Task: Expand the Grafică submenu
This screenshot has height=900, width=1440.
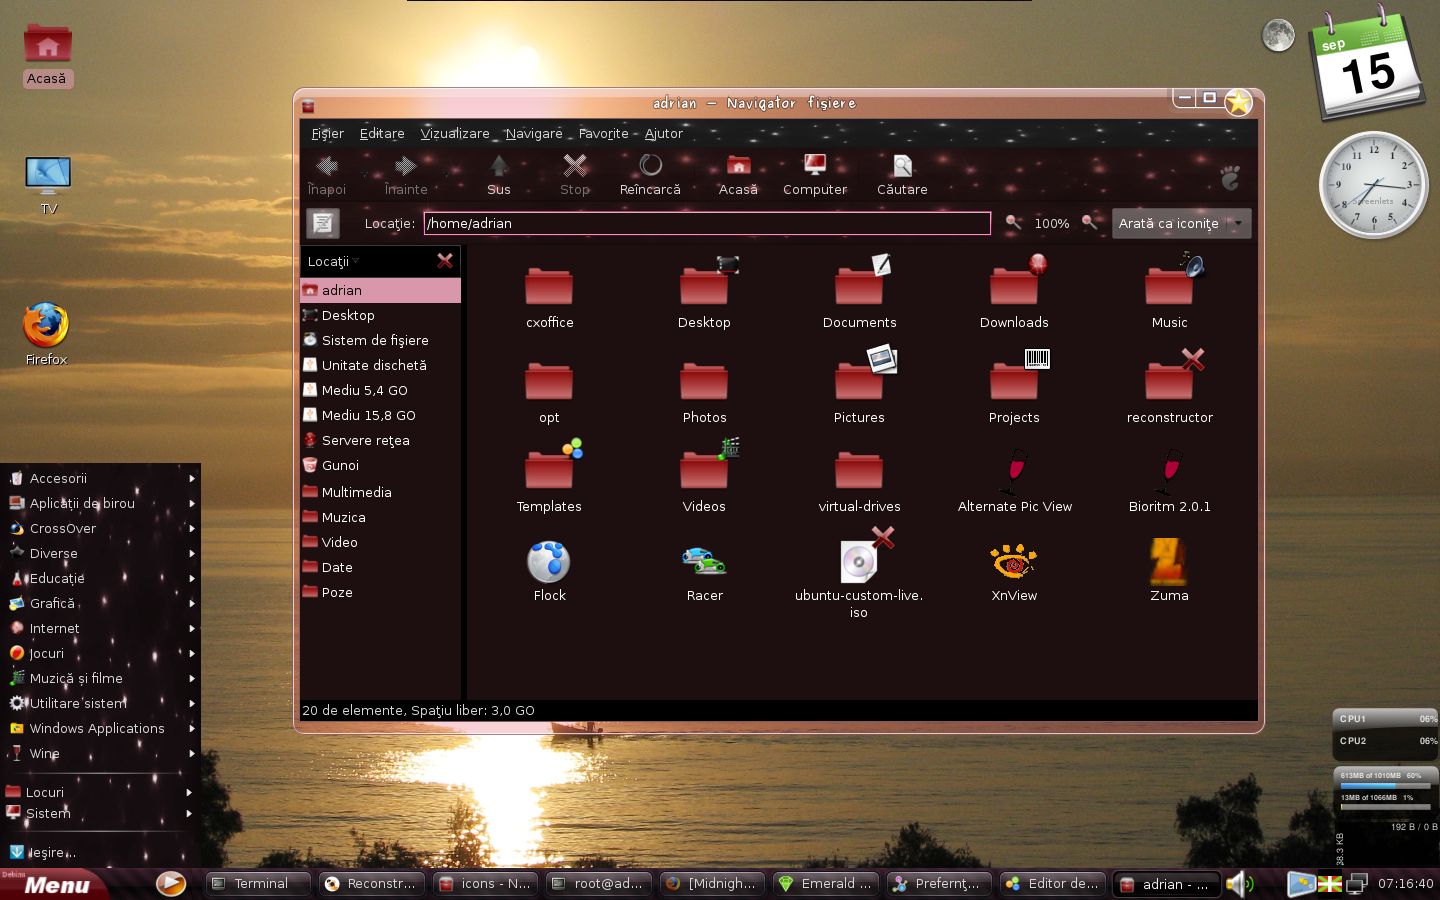Action: tap(100, 603)
